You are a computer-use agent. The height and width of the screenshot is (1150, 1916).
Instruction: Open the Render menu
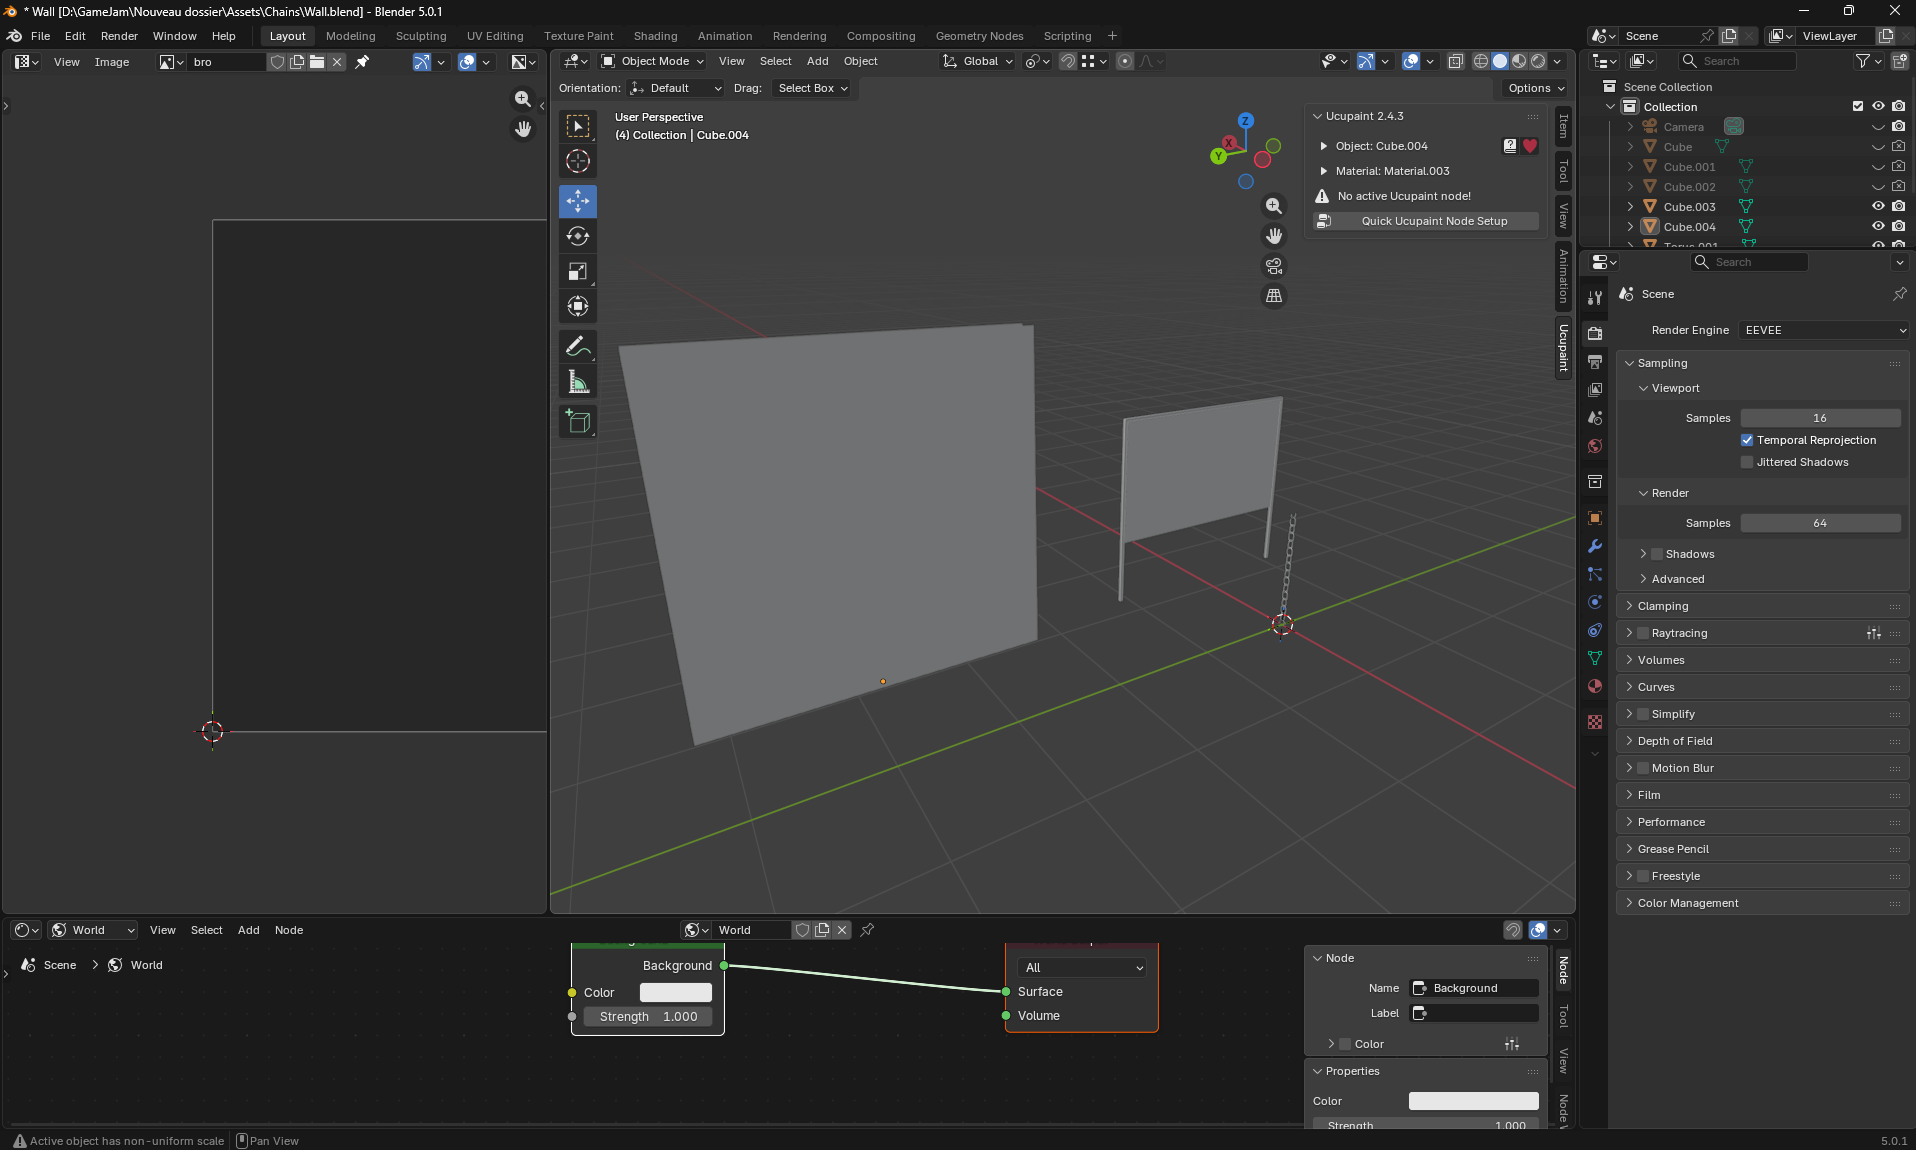119,36
